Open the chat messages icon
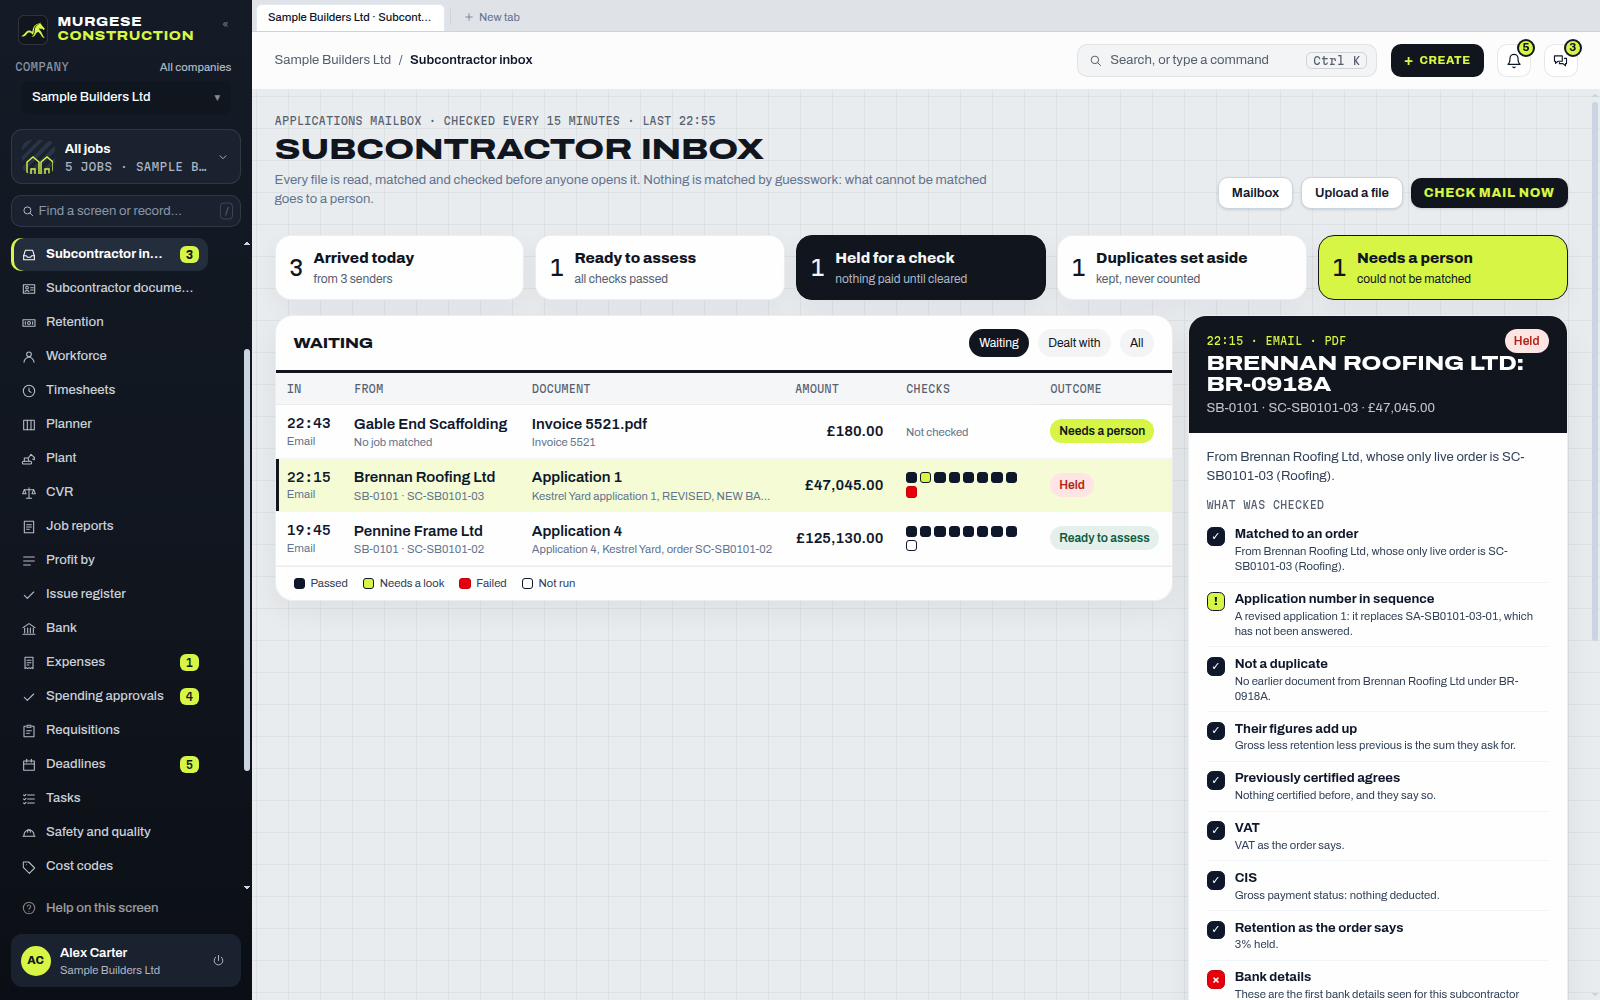 [x=1561, y=60]
